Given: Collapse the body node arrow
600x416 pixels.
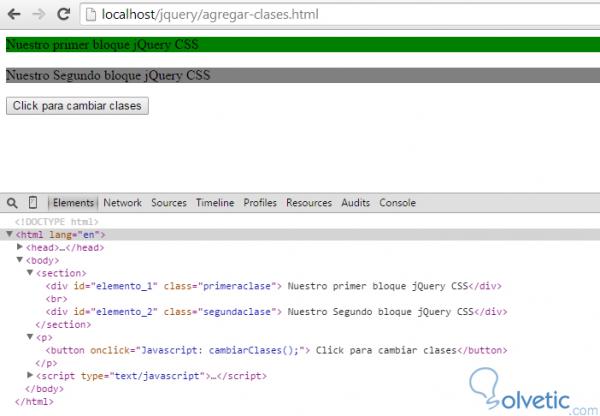Looking at the screenshot, I should (20, 260).
